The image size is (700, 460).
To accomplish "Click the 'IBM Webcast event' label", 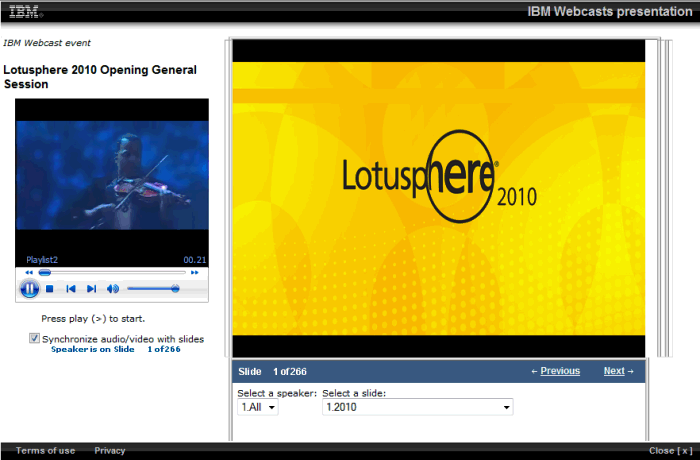I will pyautogui.click(x=46, y=43).
